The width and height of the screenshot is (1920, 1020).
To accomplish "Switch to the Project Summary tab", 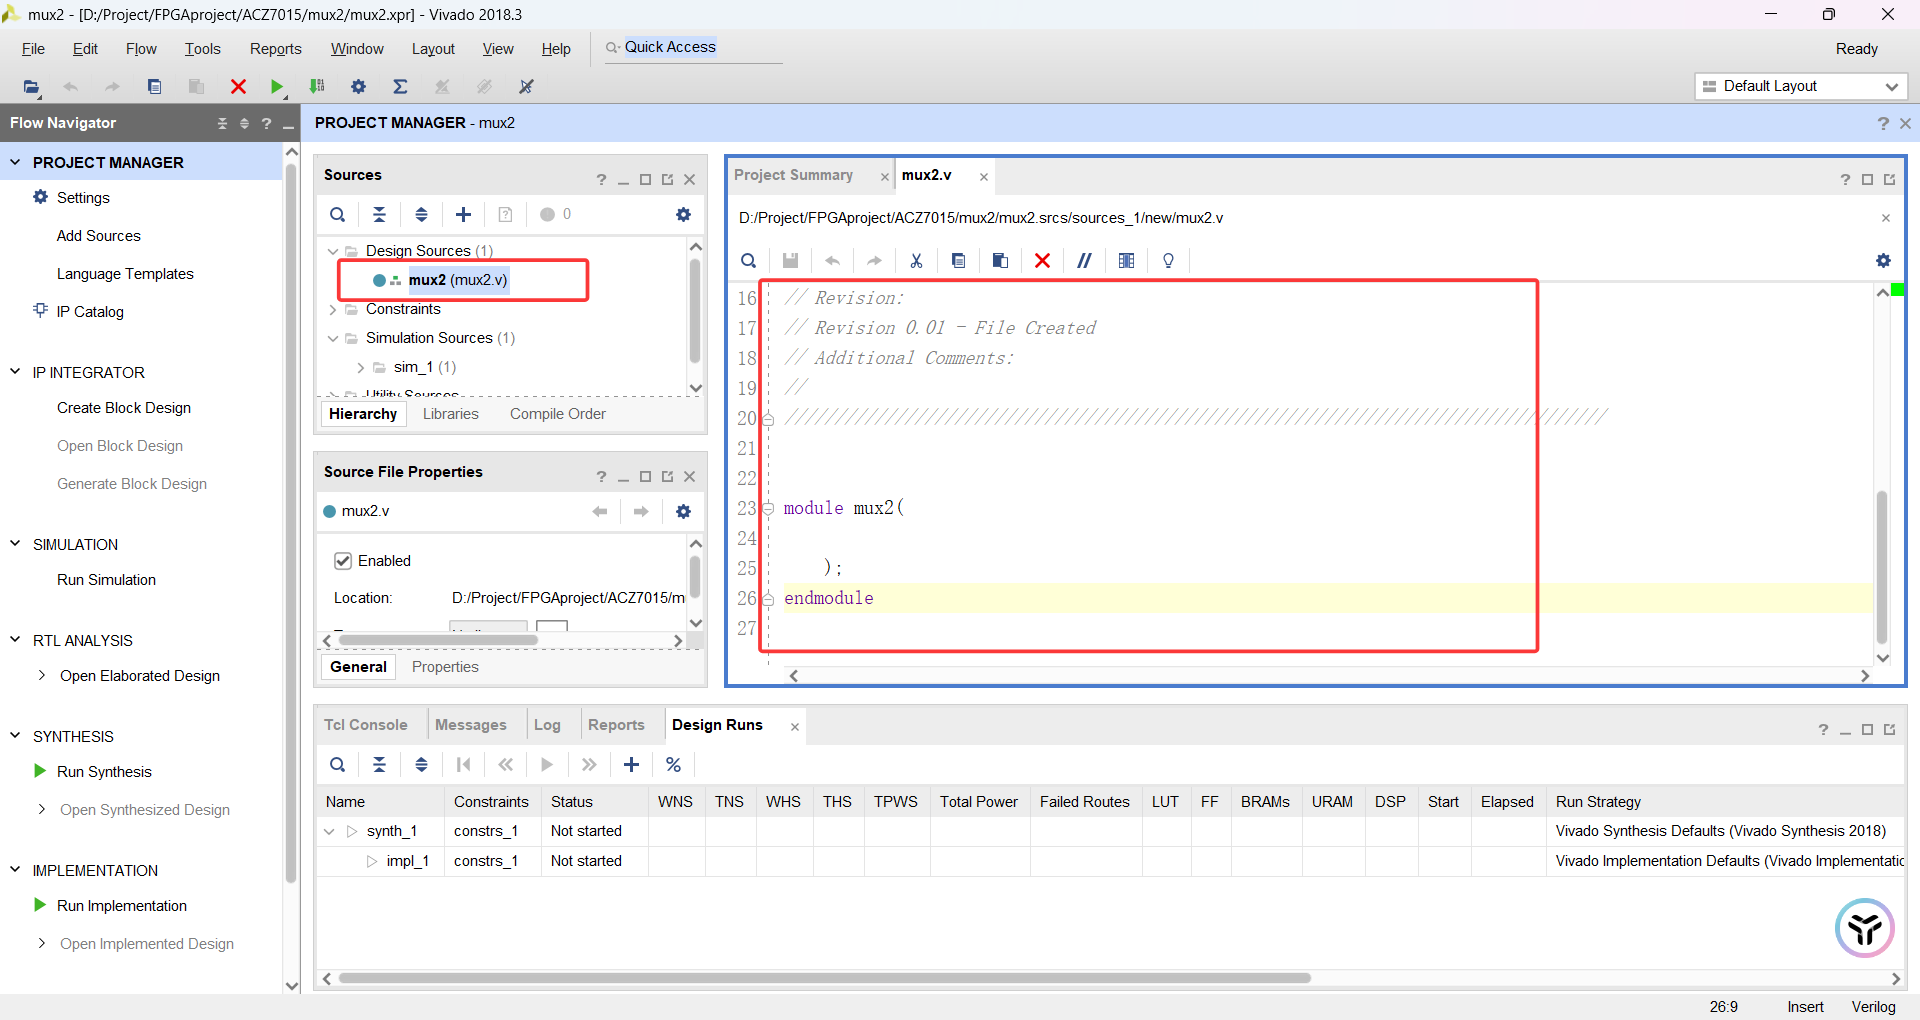I will point(794,175).
